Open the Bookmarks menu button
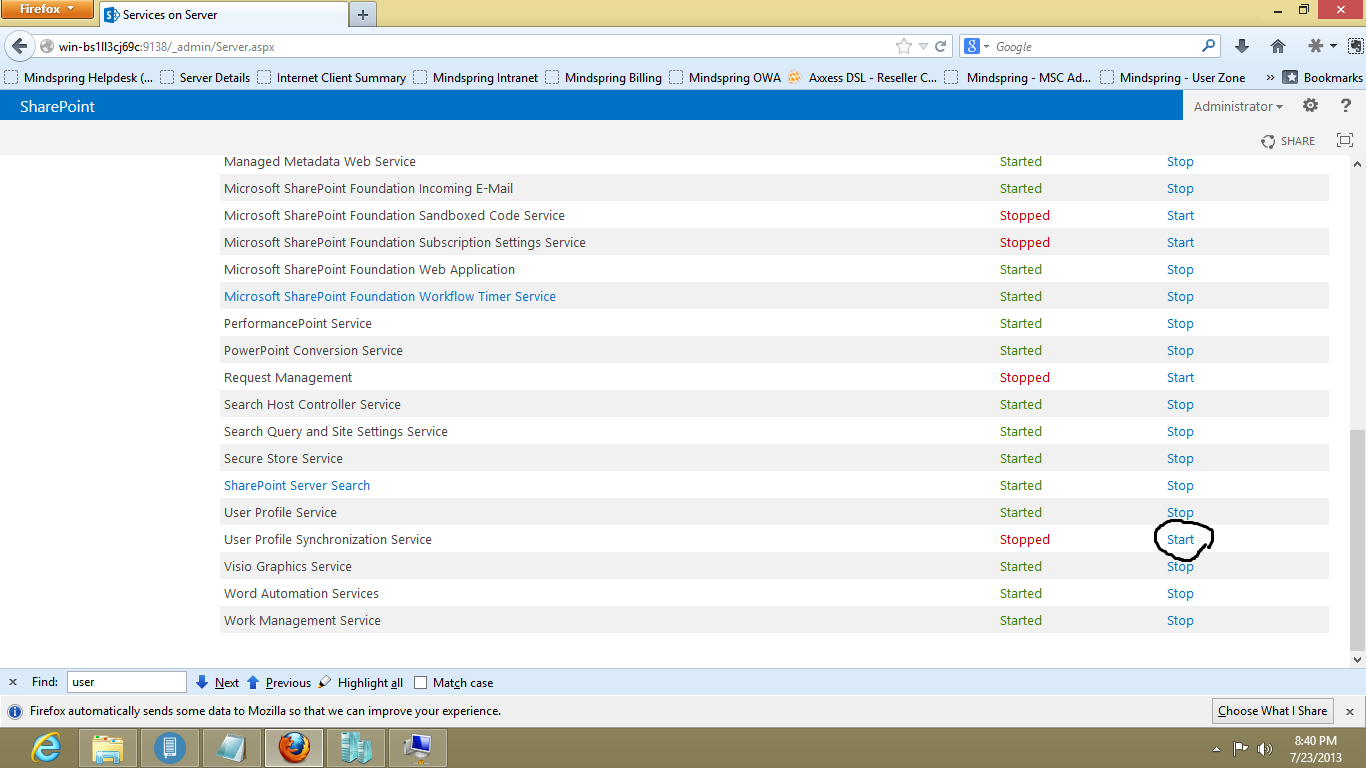This screenshot has height=768, width=1366. point(1322,77)
